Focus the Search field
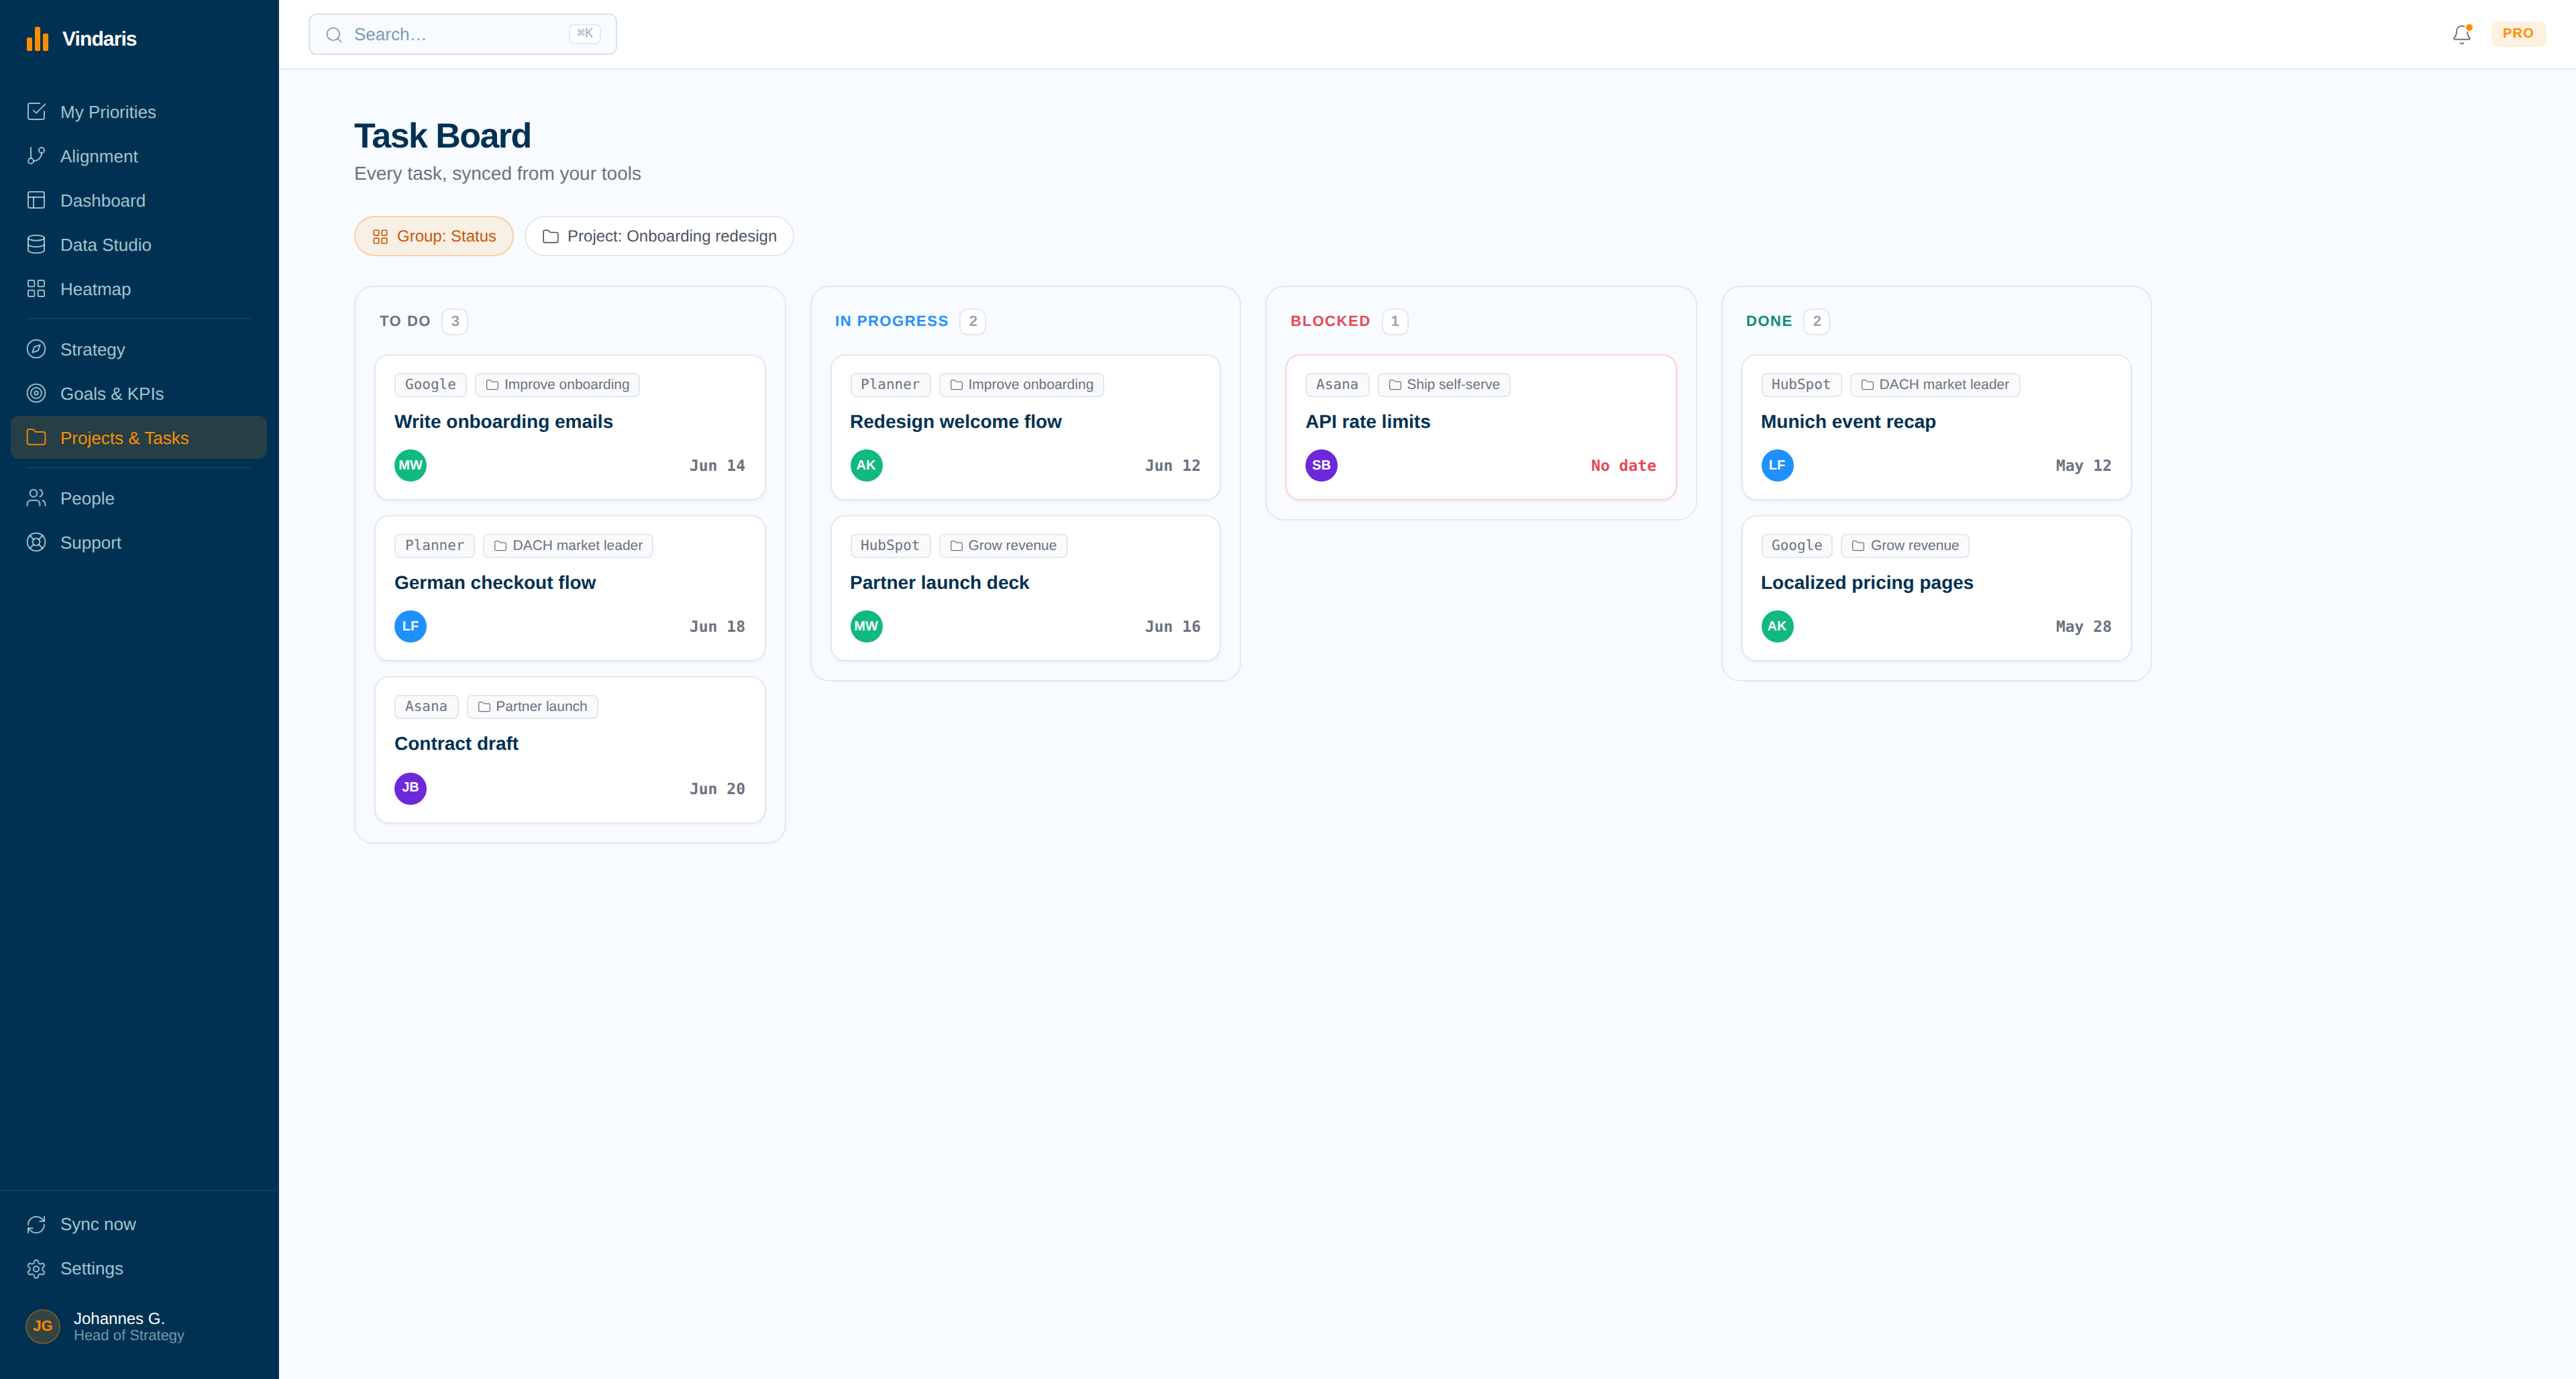This screenshot has height=1379, width=2576. 462,34
